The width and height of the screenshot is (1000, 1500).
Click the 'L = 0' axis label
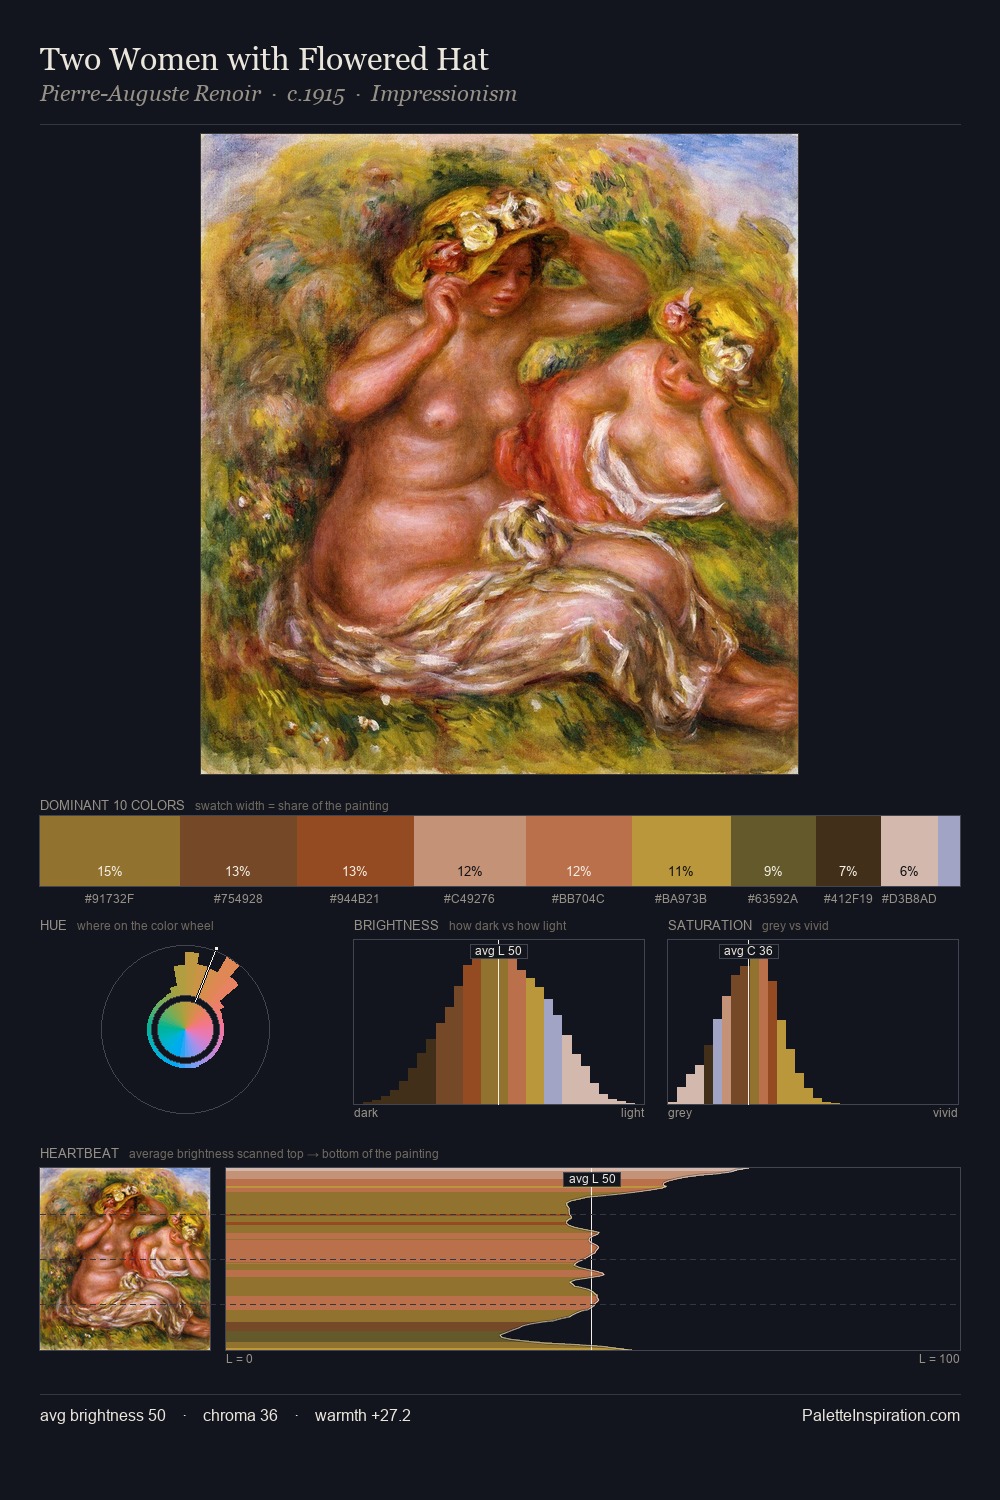pyautogui.click(x=239, y=1359)
